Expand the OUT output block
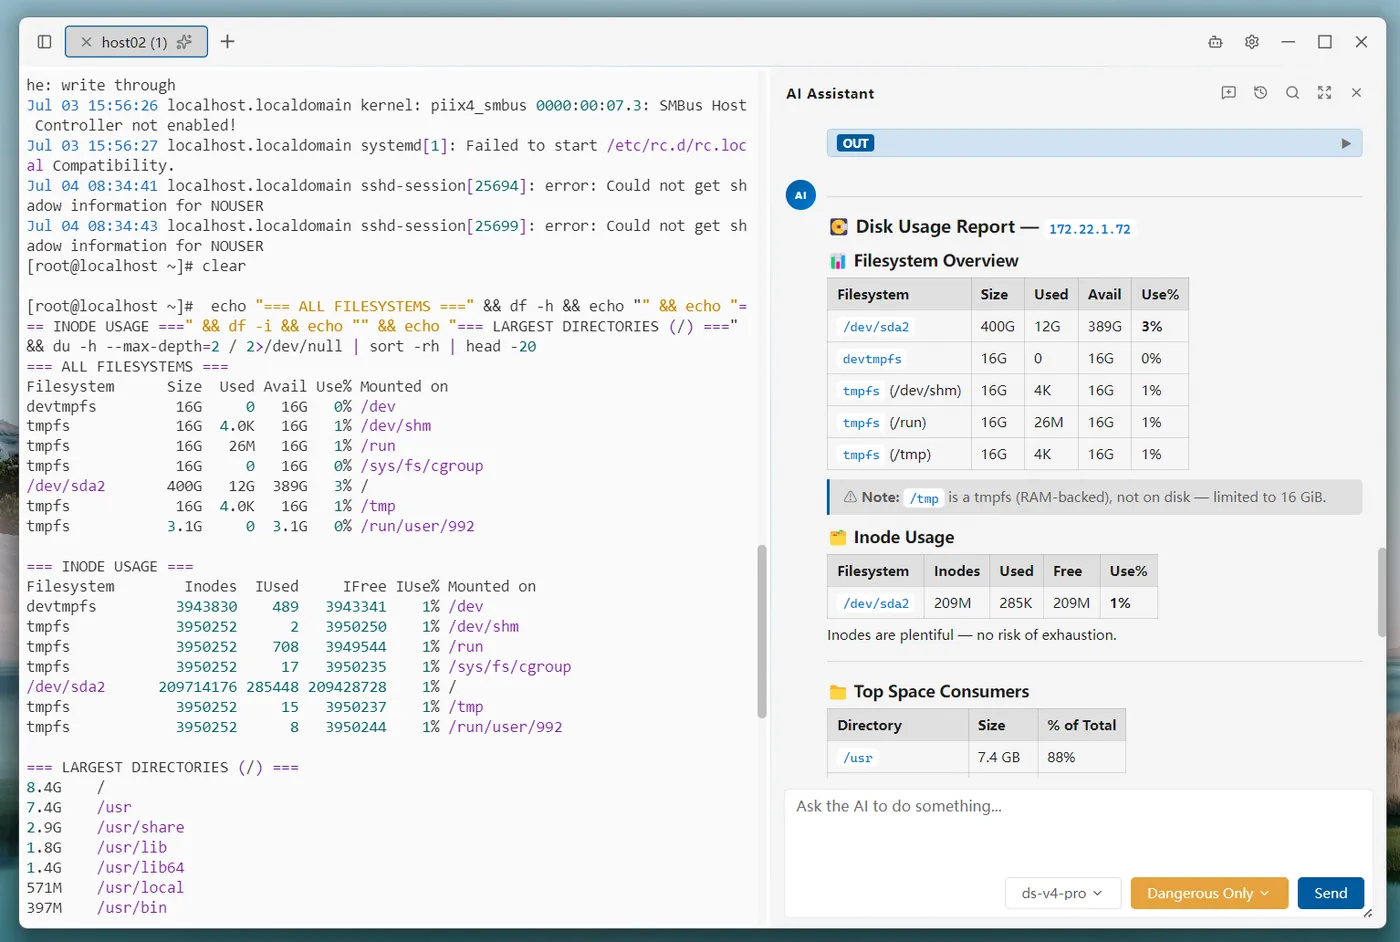The image size is (1400, 942). (1345, 143)
